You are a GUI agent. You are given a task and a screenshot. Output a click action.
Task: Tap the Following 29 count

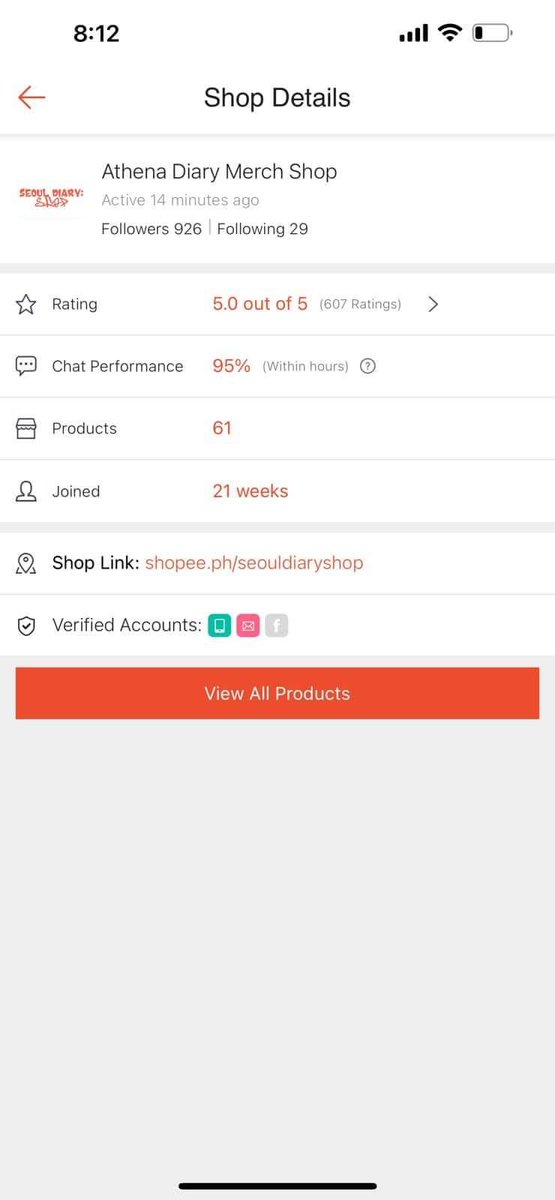(262, 229)
